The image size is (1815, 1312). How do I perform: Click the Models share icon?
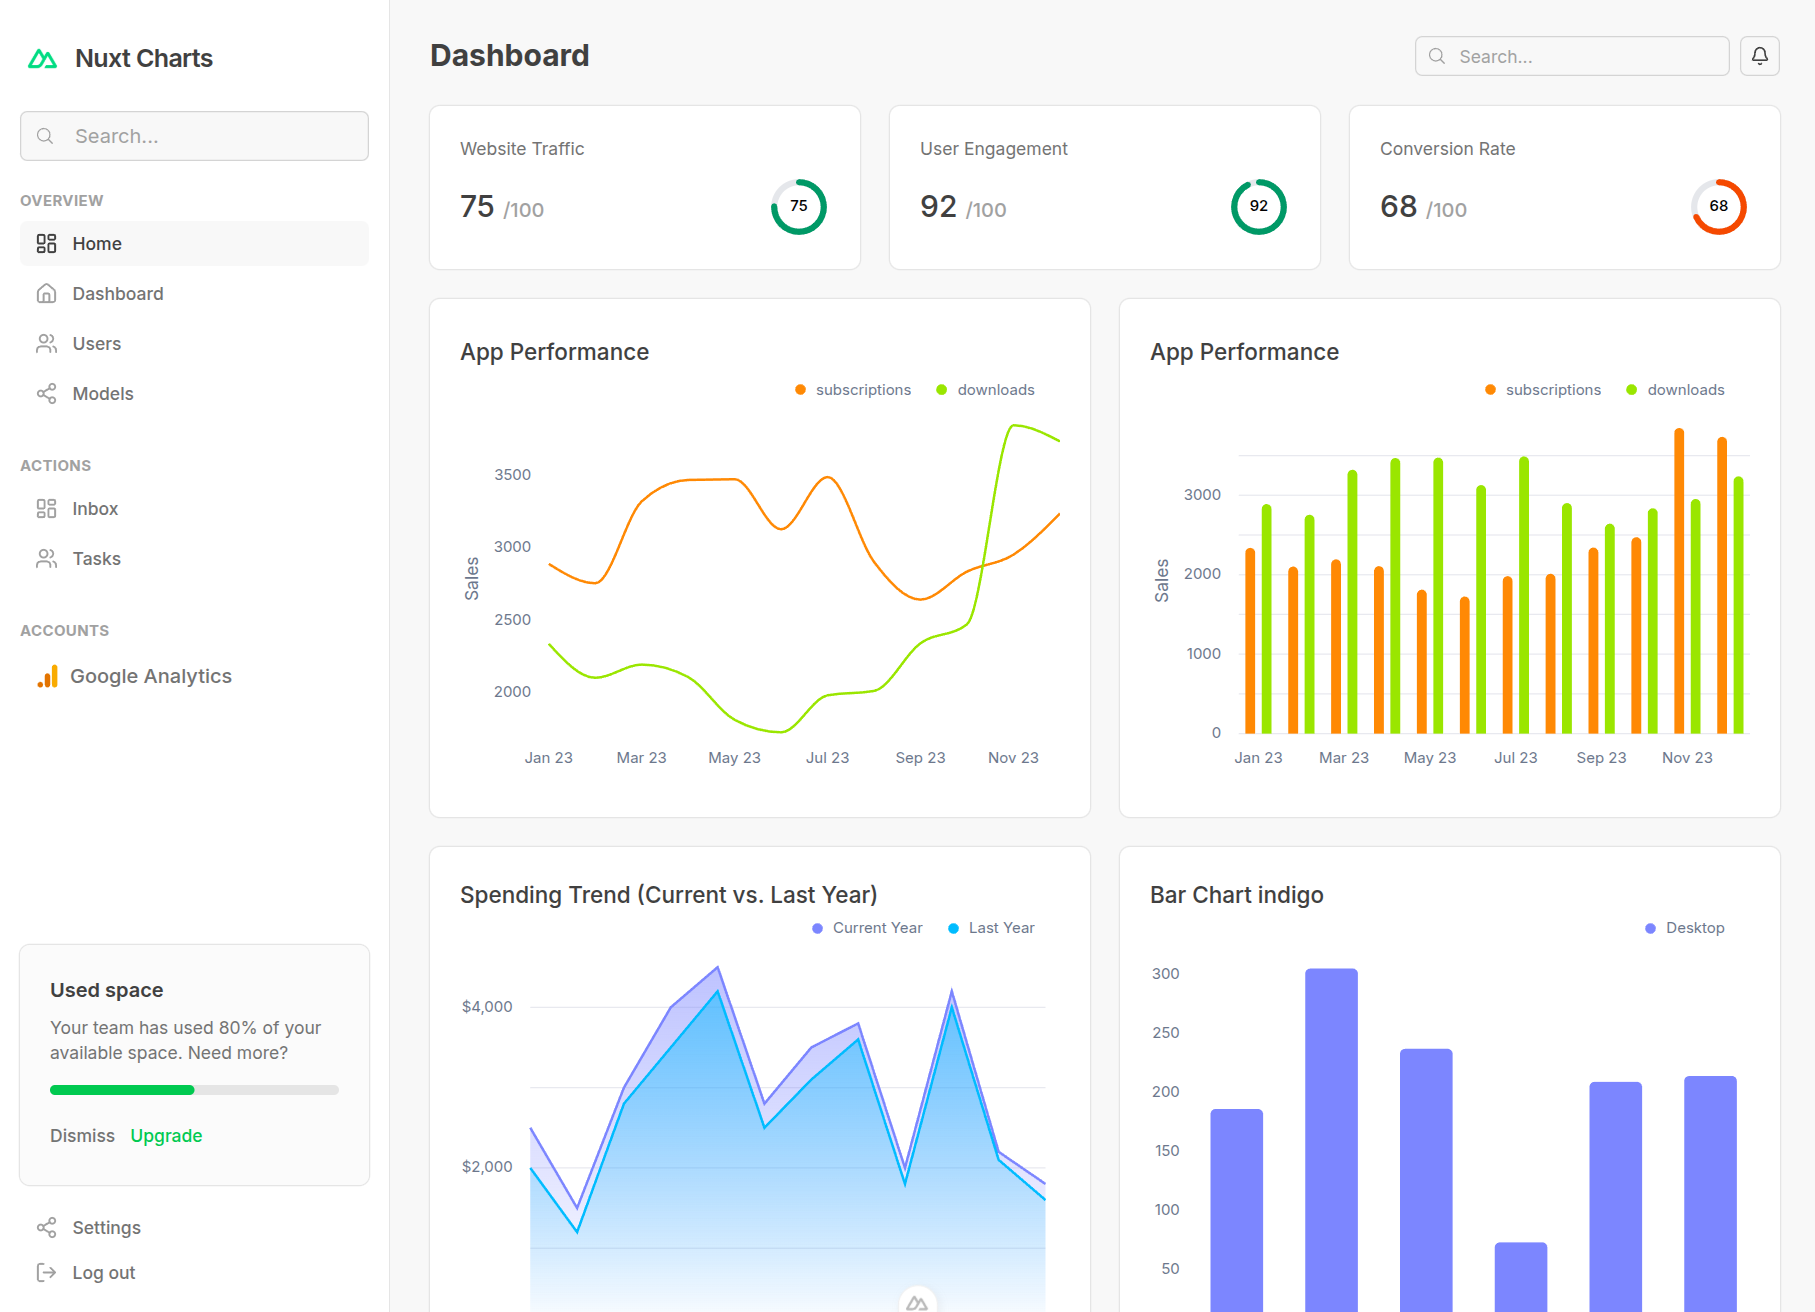(46, 393)
